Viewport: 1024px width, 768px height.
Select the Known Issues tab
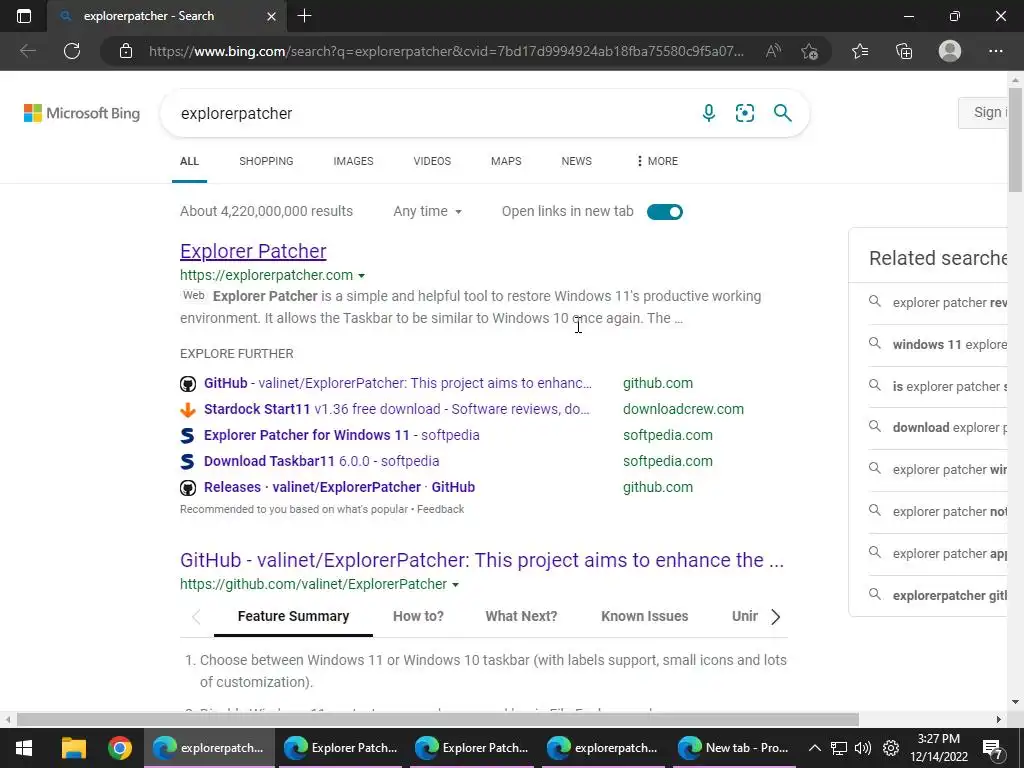[x=645, y=616]
